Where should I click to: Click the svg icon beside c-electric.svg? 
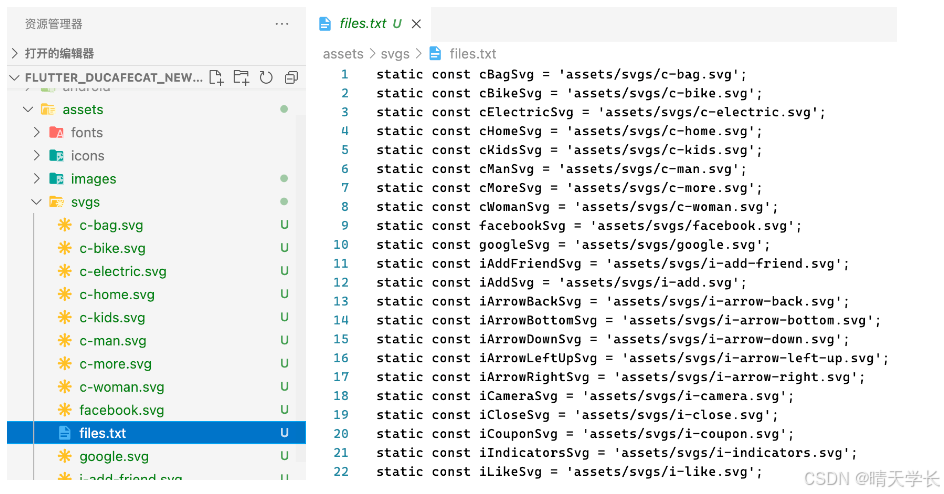(x=64, y=271)
